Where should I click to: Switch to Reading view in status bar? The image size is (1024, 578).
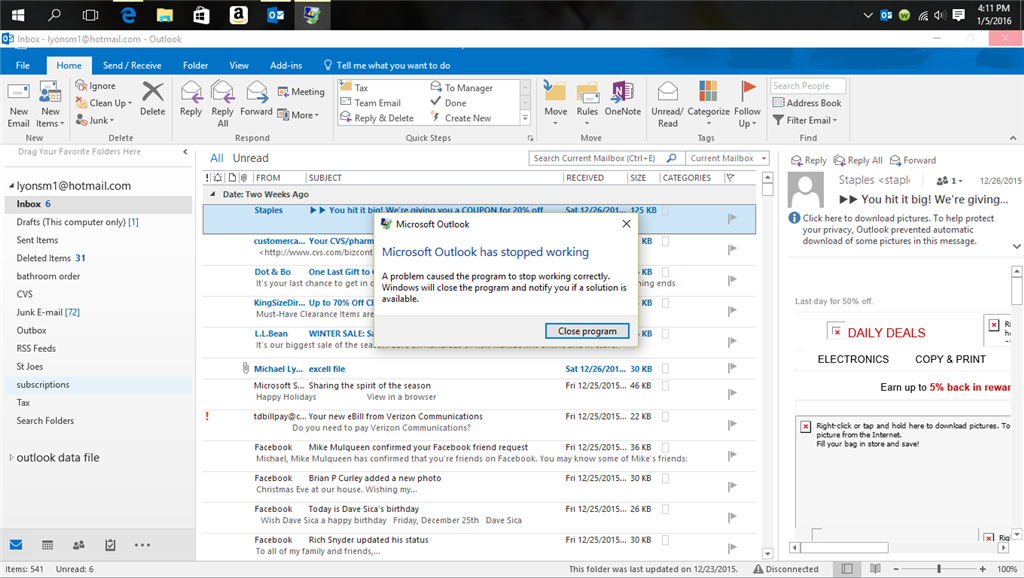[875, 569]
